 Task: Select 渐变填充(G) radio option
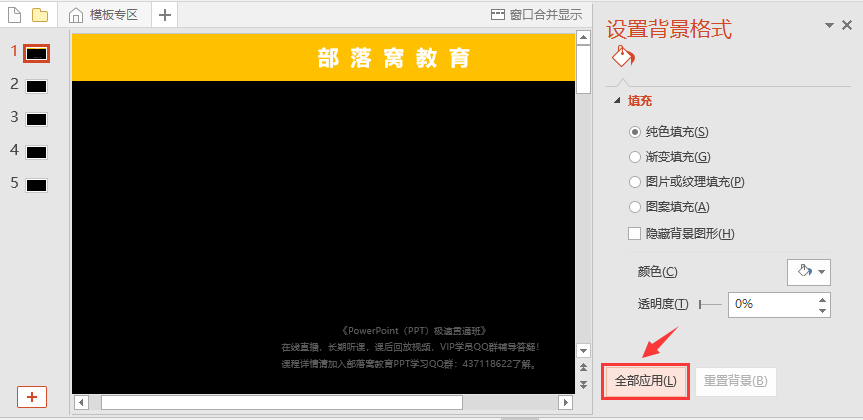point(635,157)
